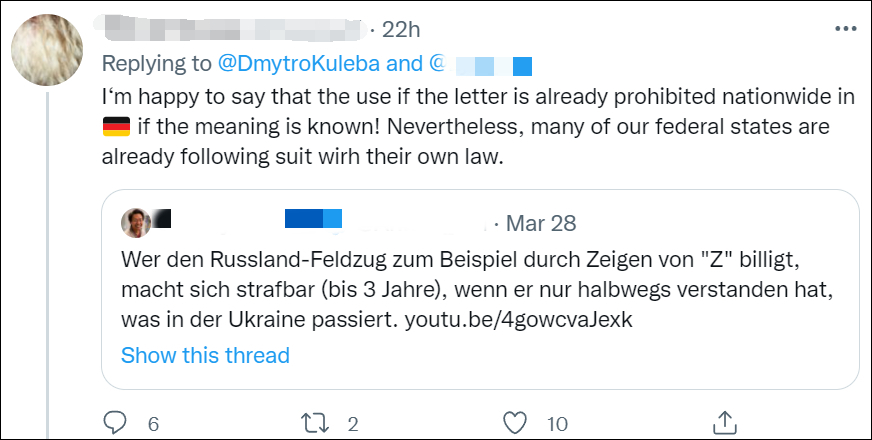Open the share menu icon

click(x=726, y=422)
